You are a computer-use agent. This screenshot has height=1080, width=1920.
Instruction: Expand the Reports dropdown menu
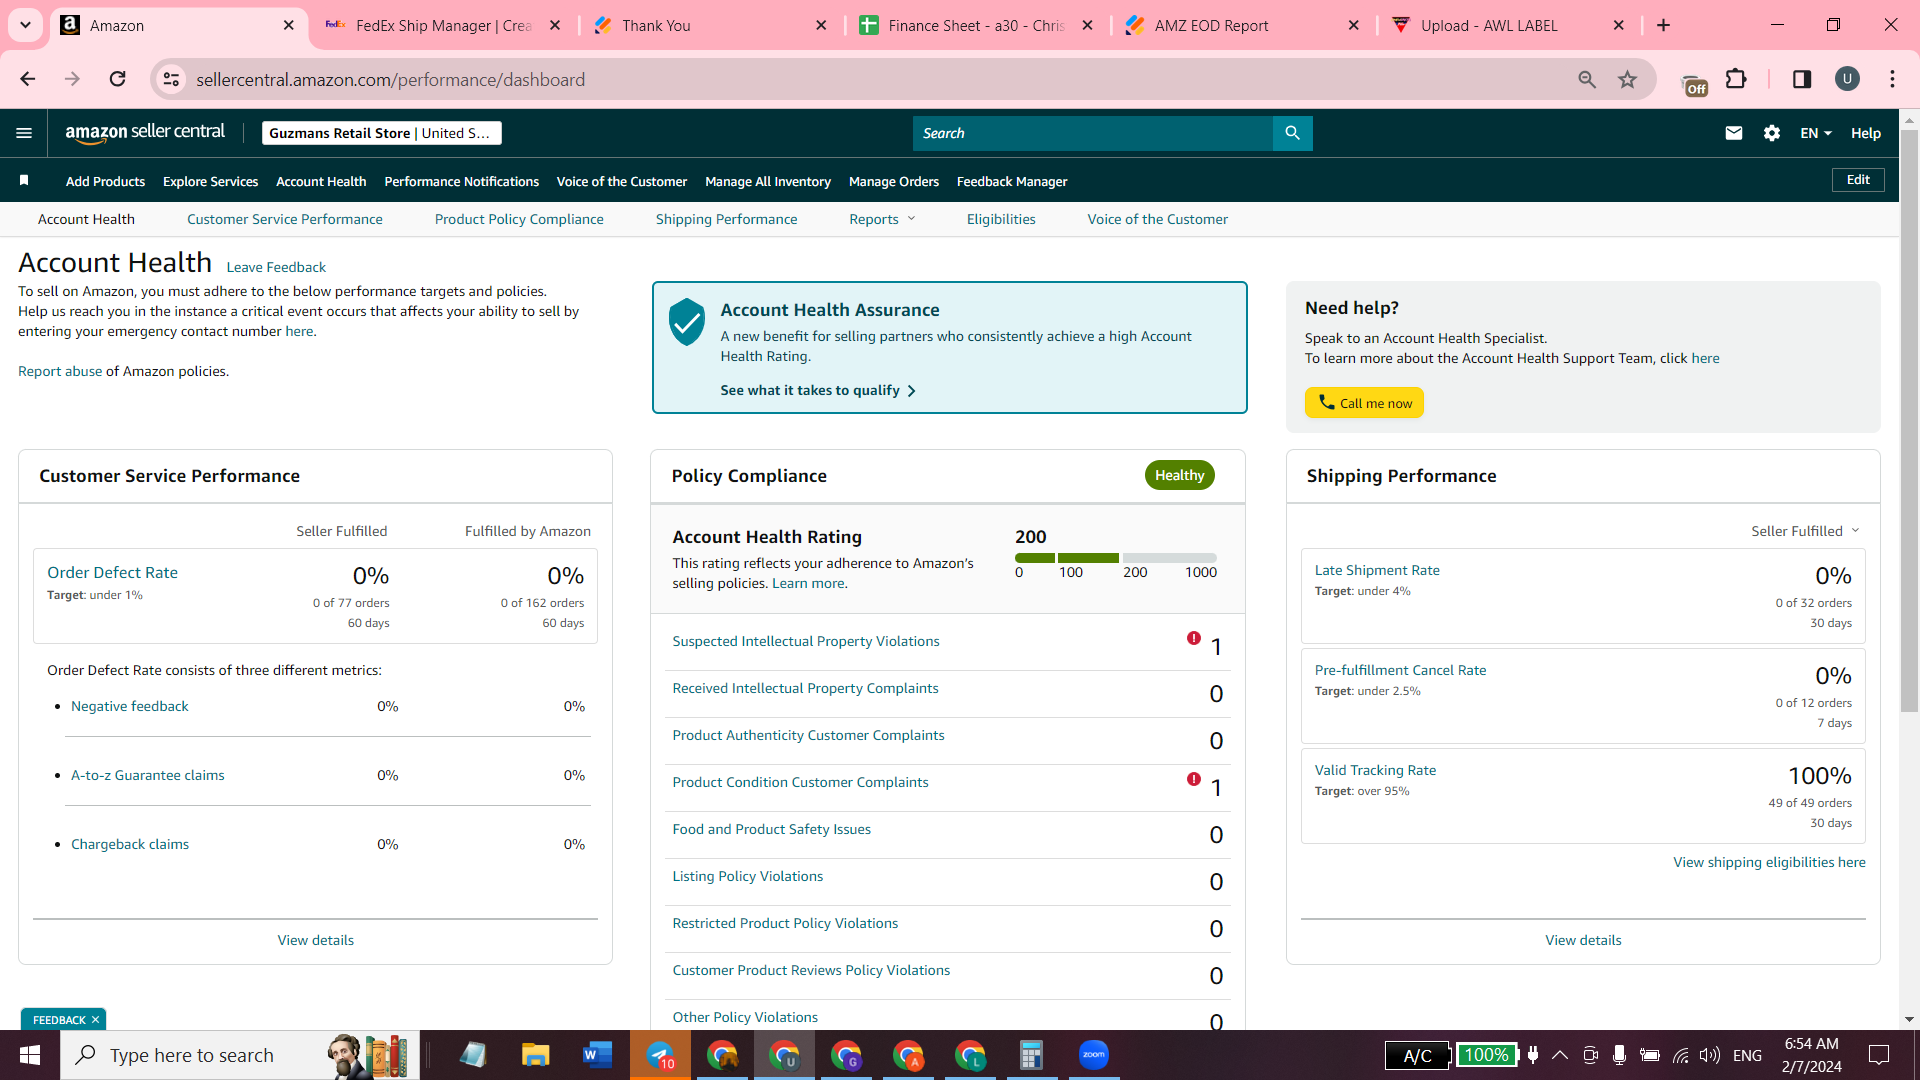(882, 219)
